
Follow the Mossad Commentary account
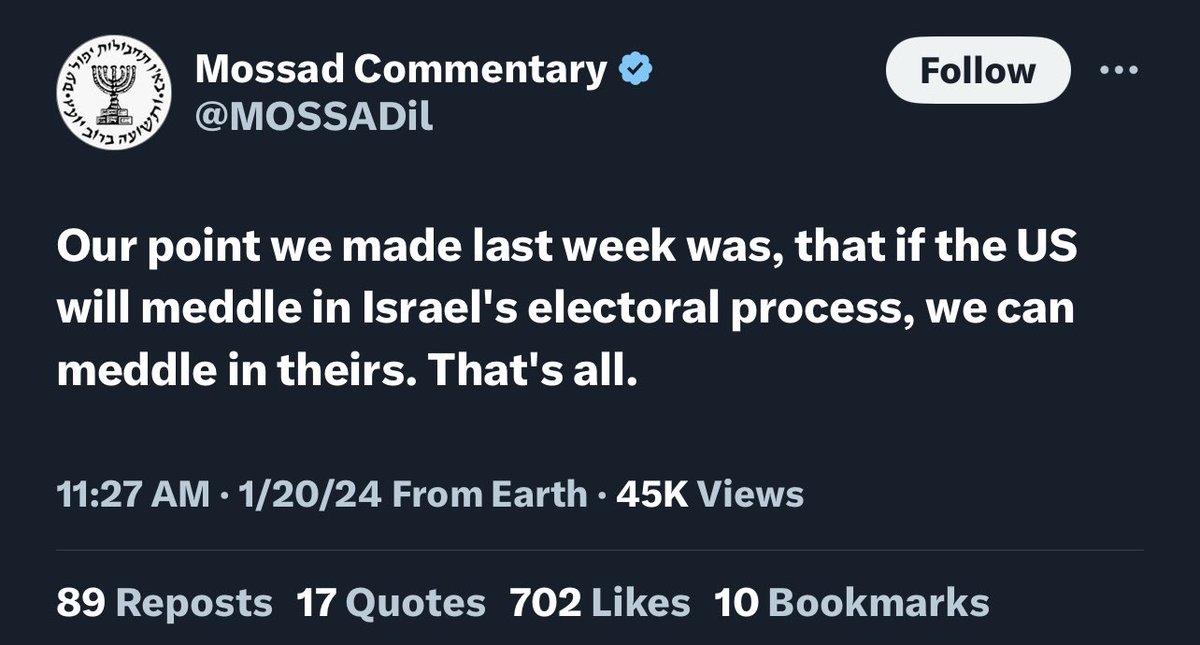pos(977,71)
